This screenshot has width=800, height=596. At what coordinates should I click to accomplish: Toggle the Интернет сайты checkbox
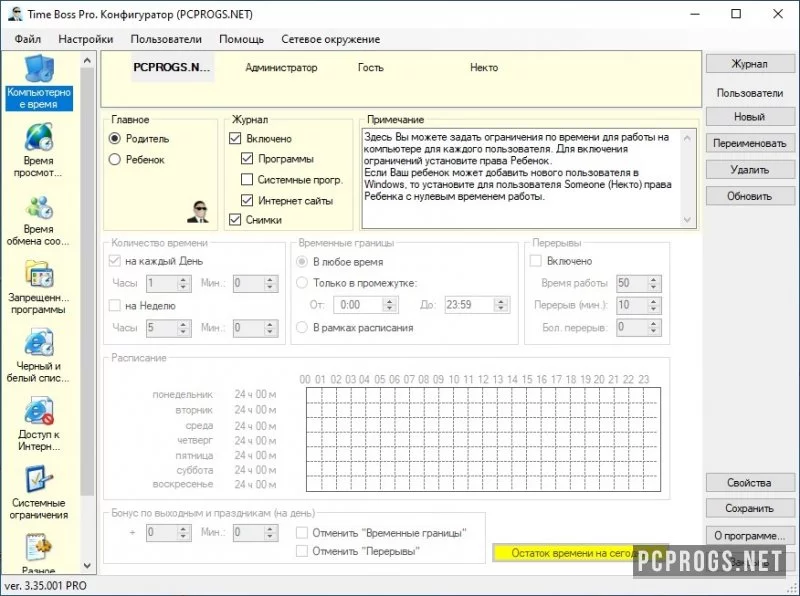tap(247, 200)
